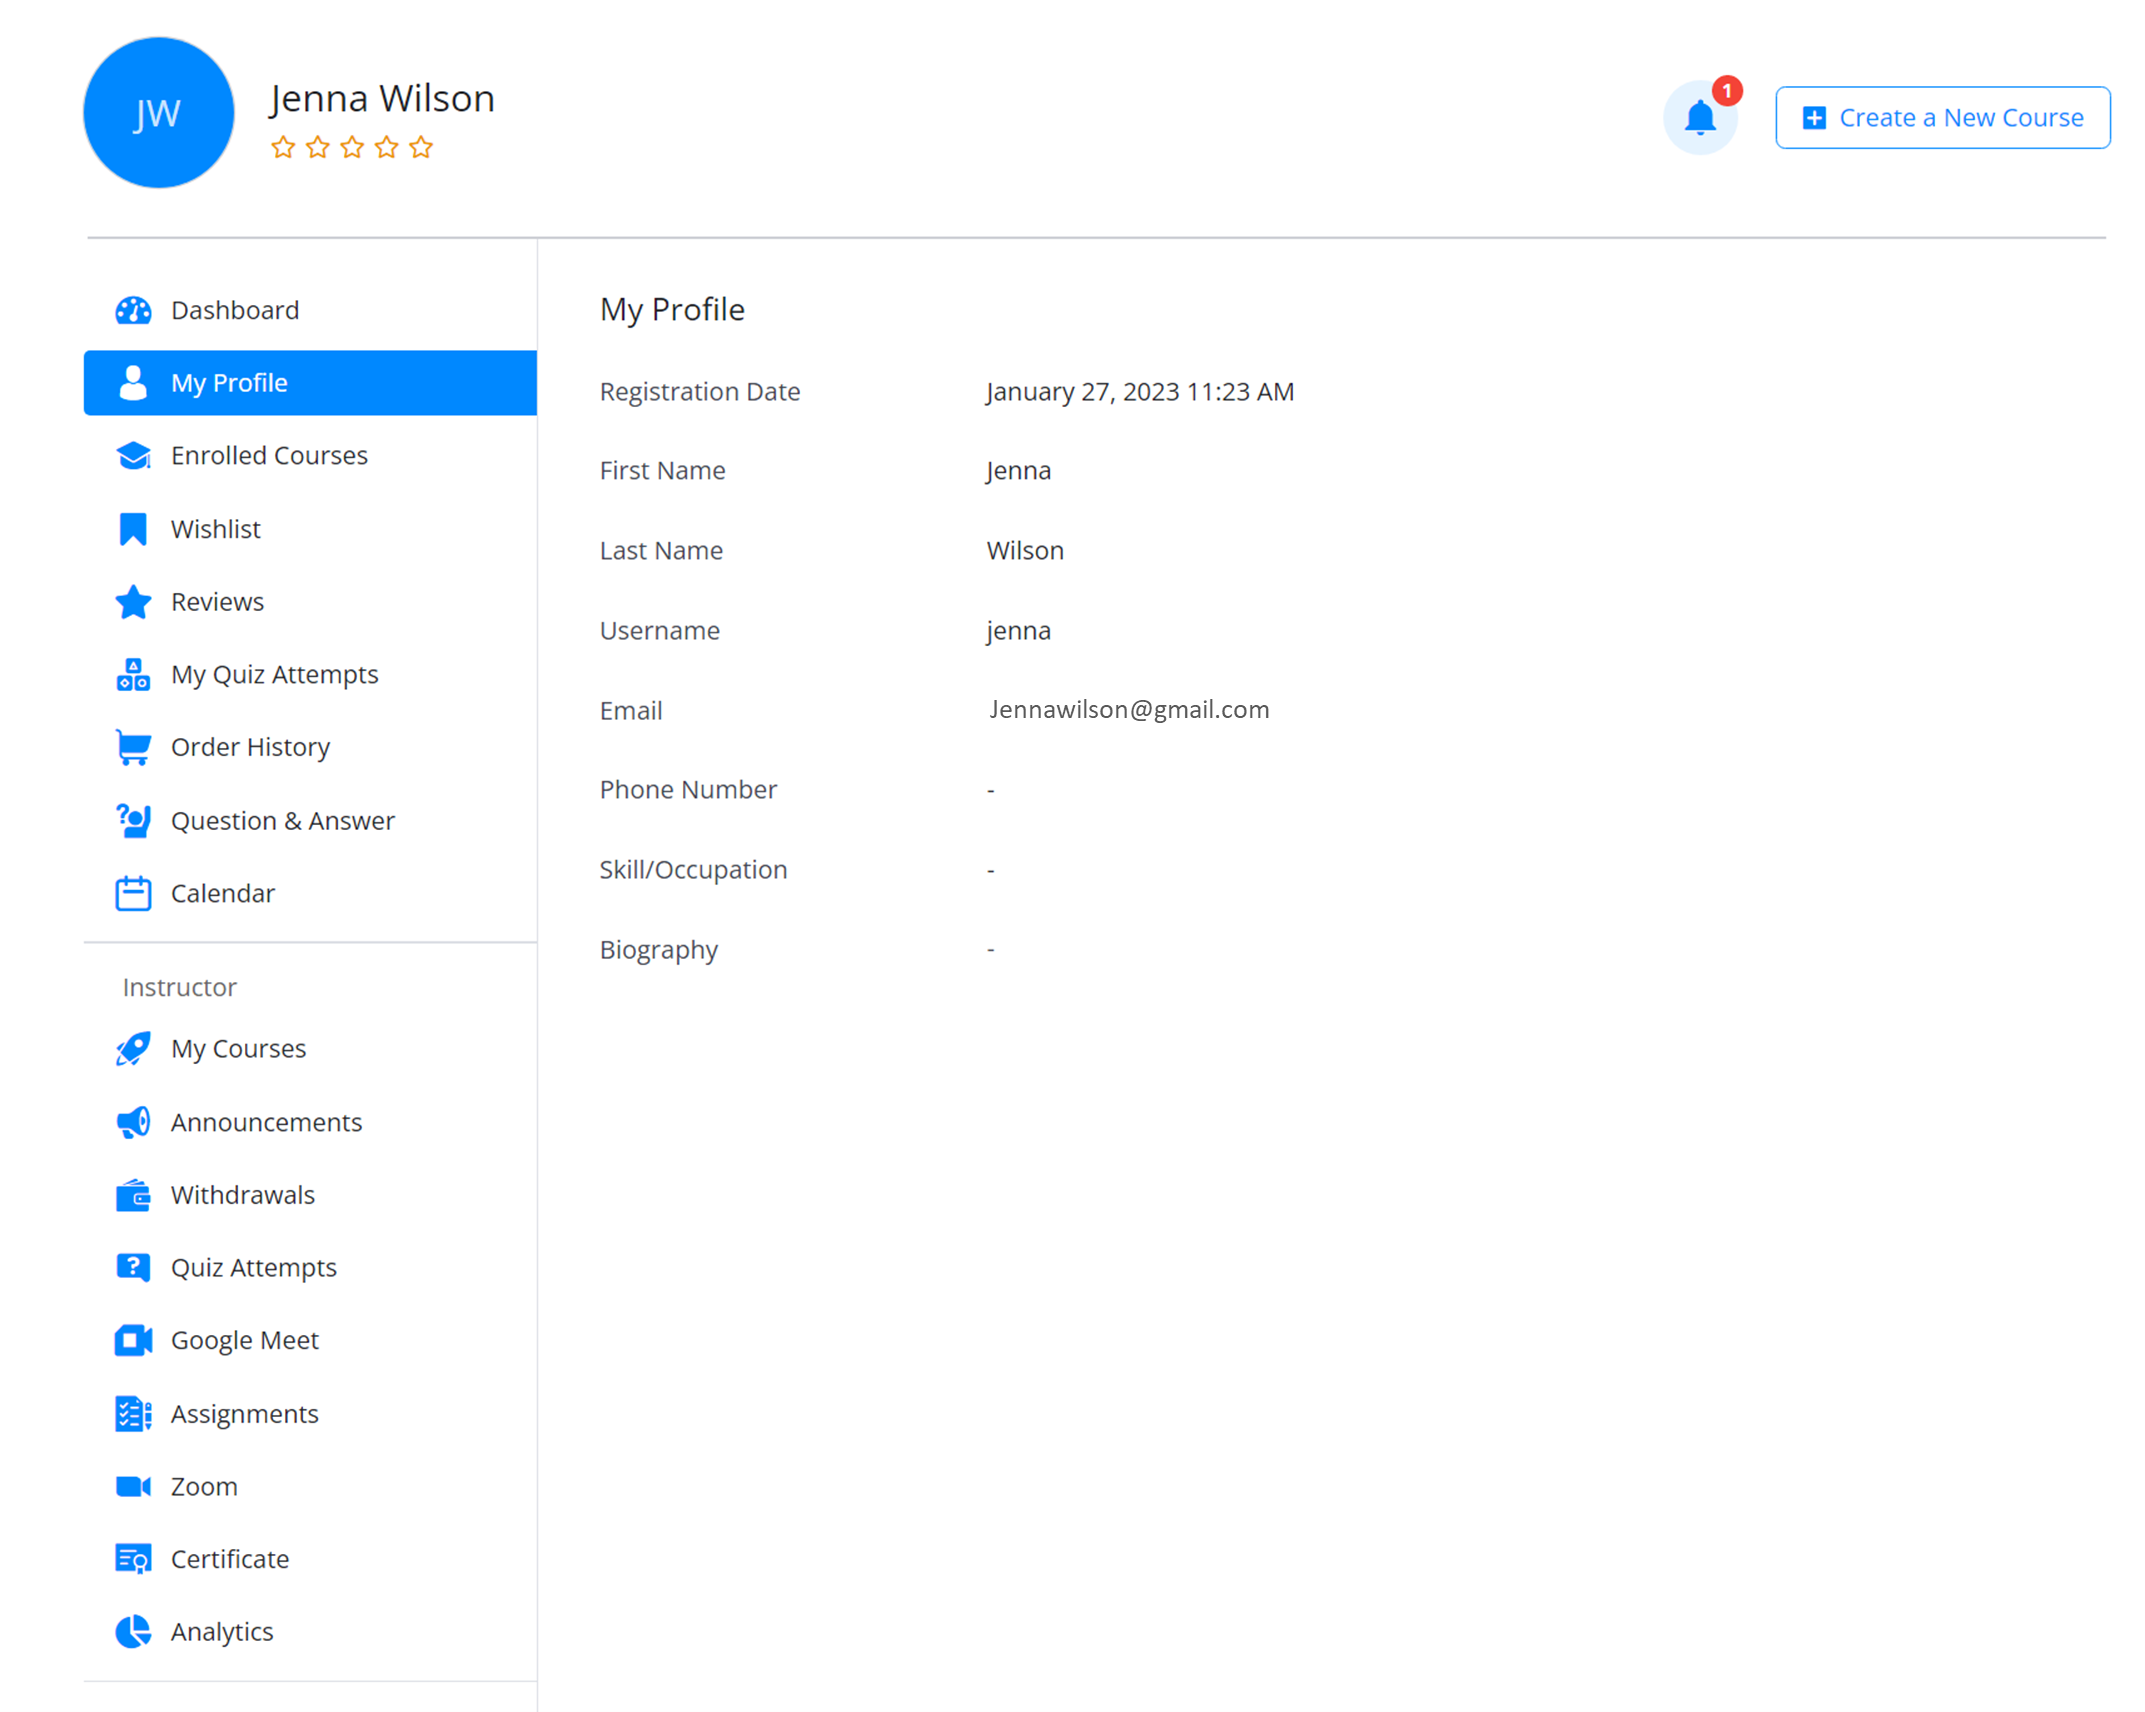This screenshot has width=2145, height=1712.
Task: Click the Wishlist bookmark icon
Action: pos(133,529)
